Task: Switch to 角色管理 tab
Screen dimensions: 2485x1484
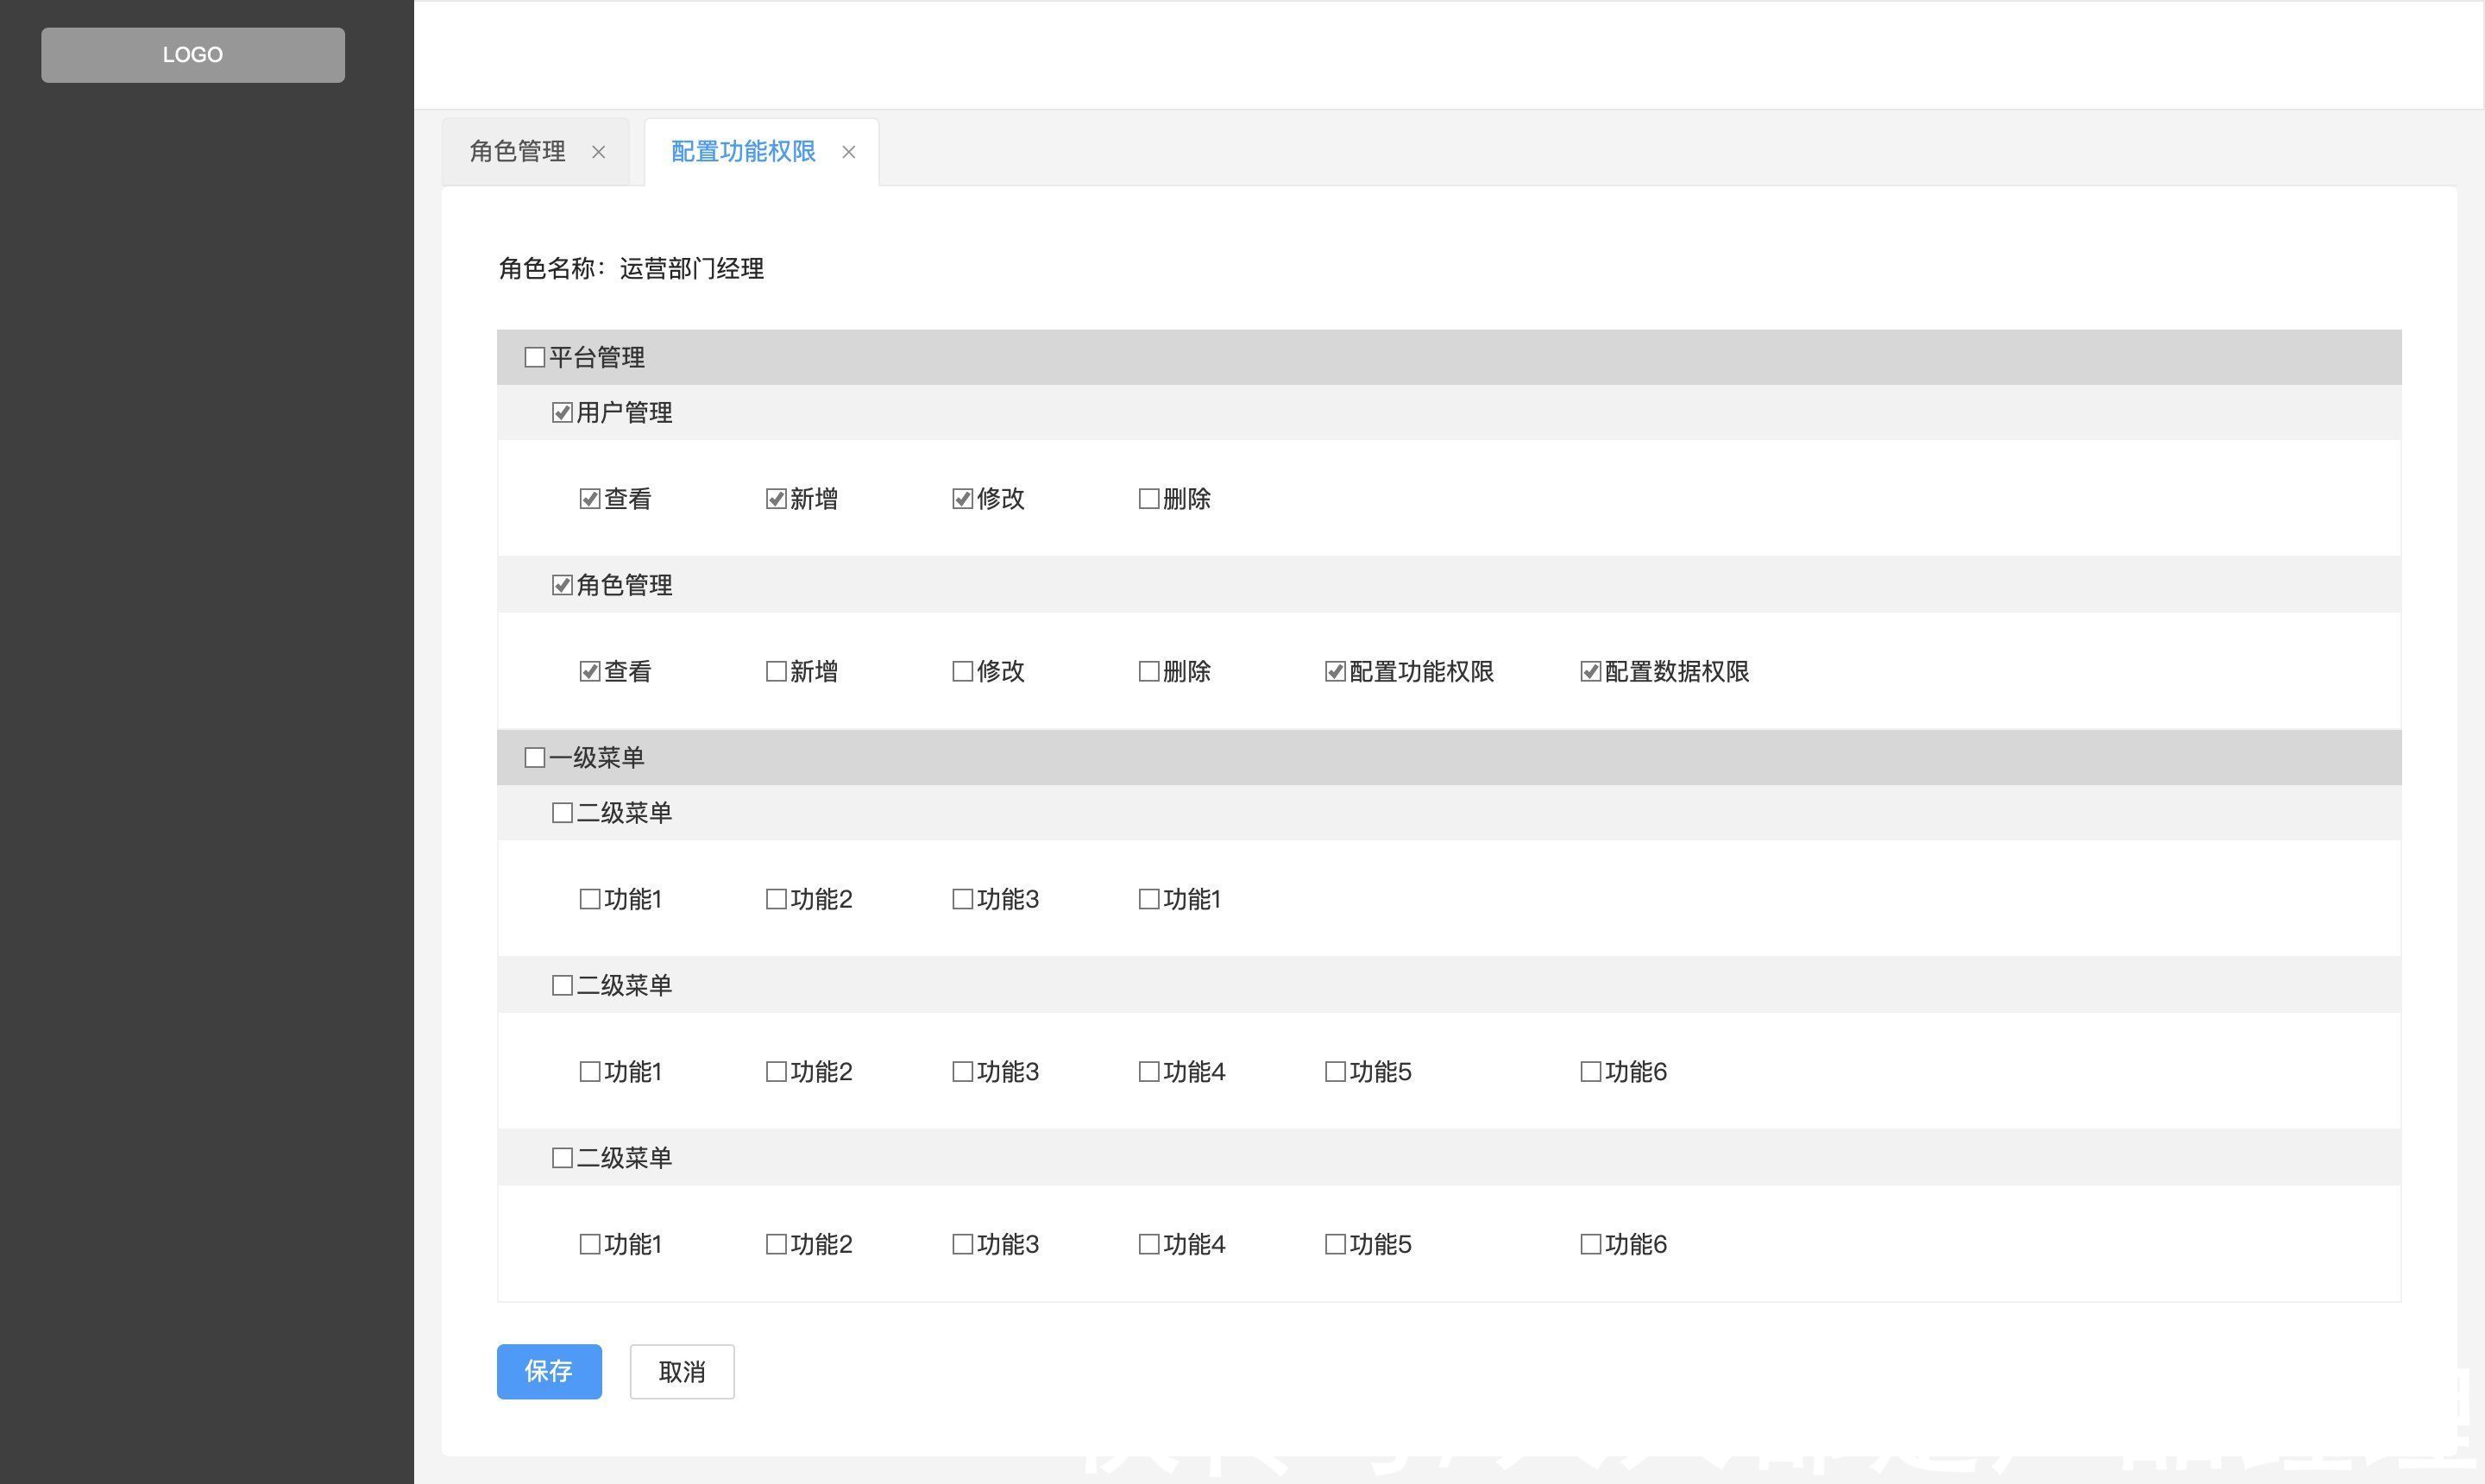Action: [516, 150]
